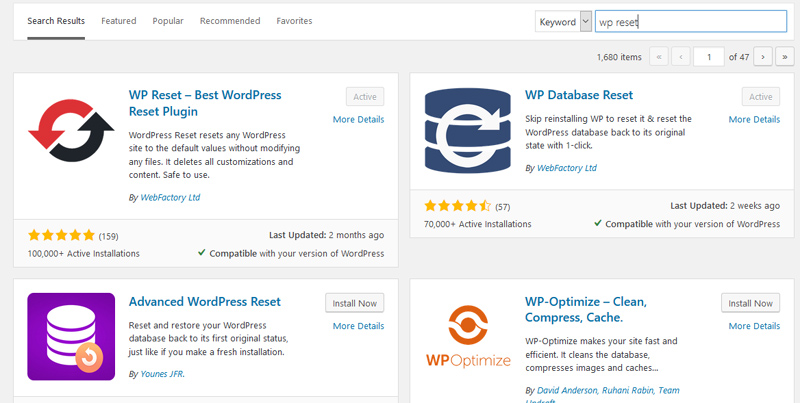
Task: Open WebFactory Ltd author link under WP Database Reset
Action: tap(567, 168)
